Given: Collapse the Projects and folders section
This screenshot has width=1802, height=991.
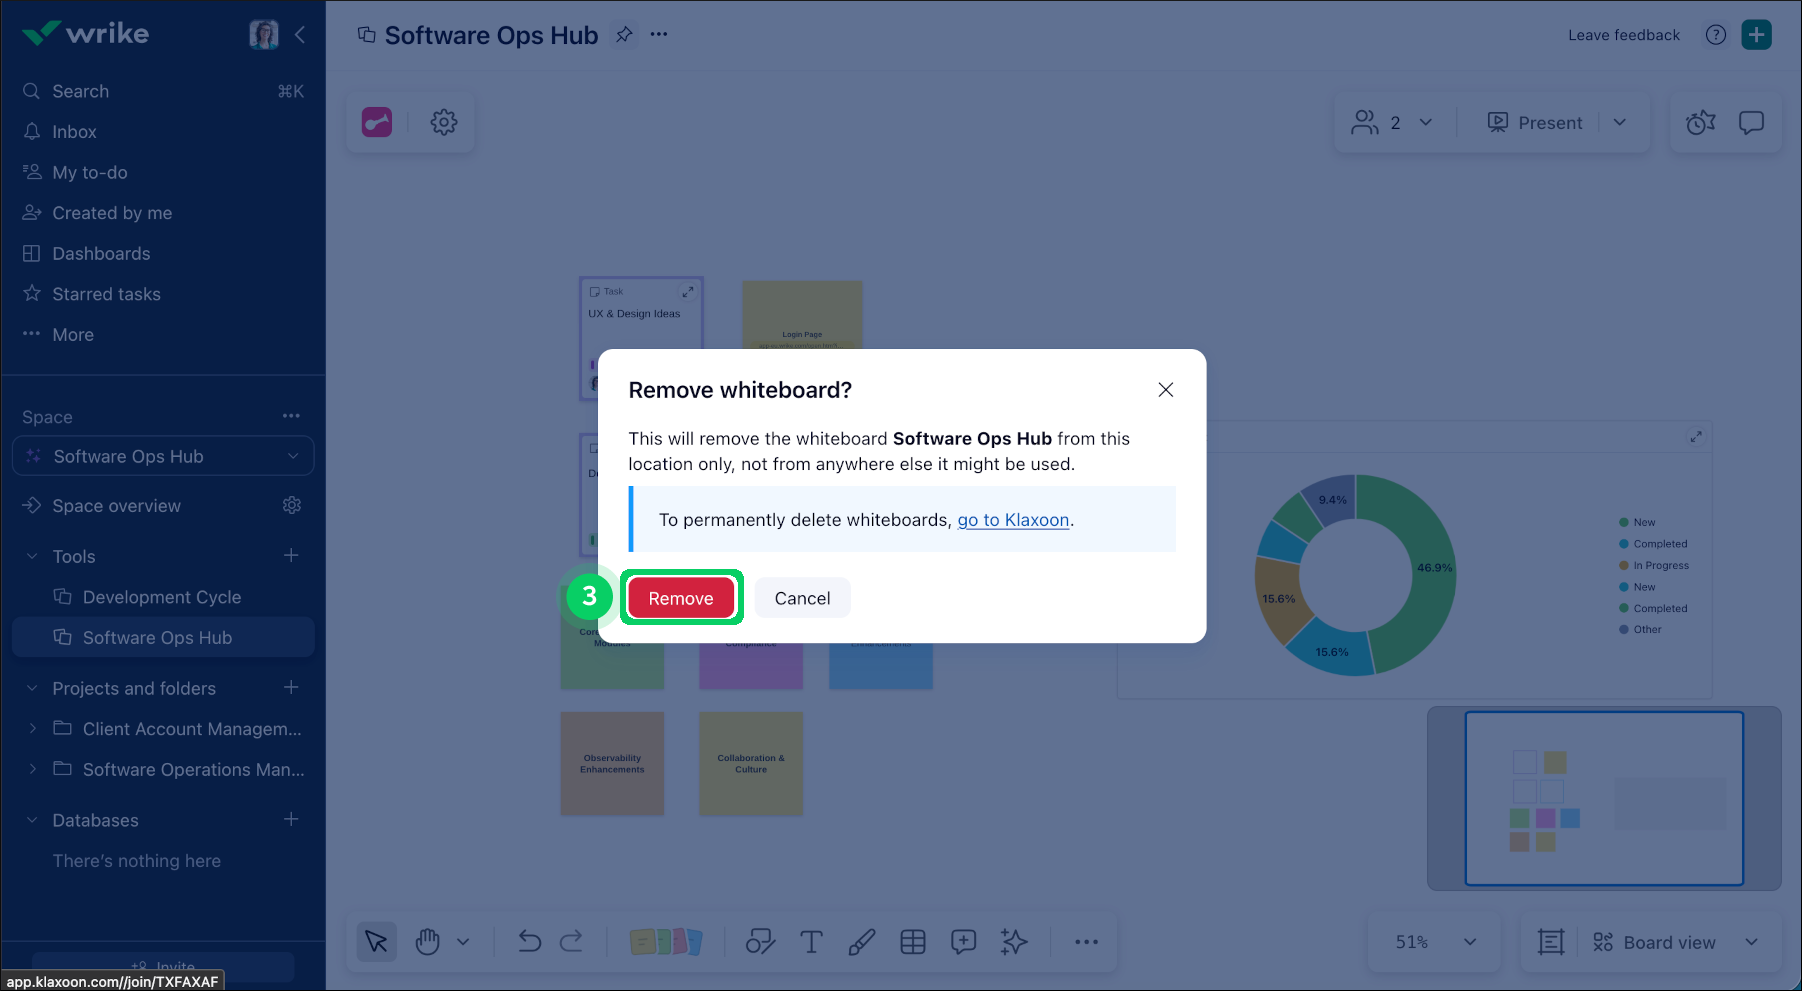Looking at the screenshot, I should click(x=32, y=689).
